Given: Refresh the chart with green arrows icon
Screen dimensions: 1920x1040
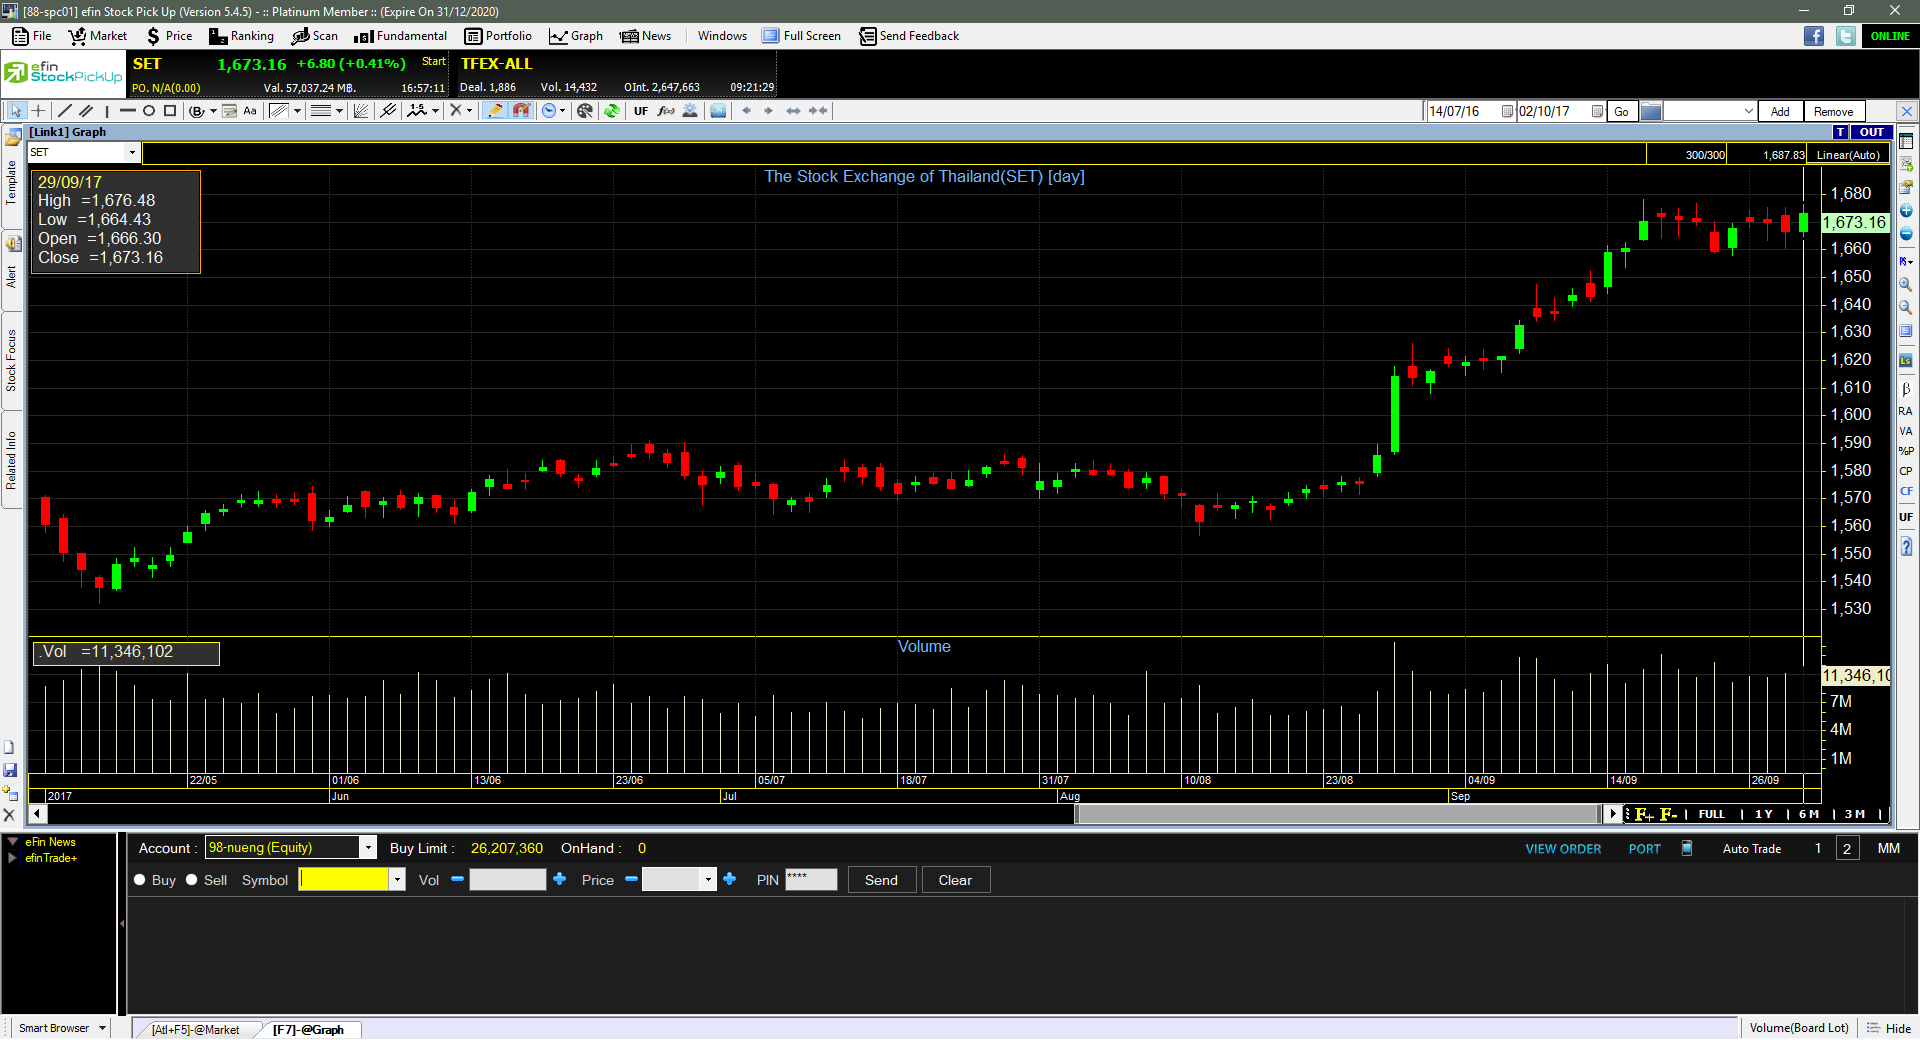Looking at the screenshot, I should [611, 111].
